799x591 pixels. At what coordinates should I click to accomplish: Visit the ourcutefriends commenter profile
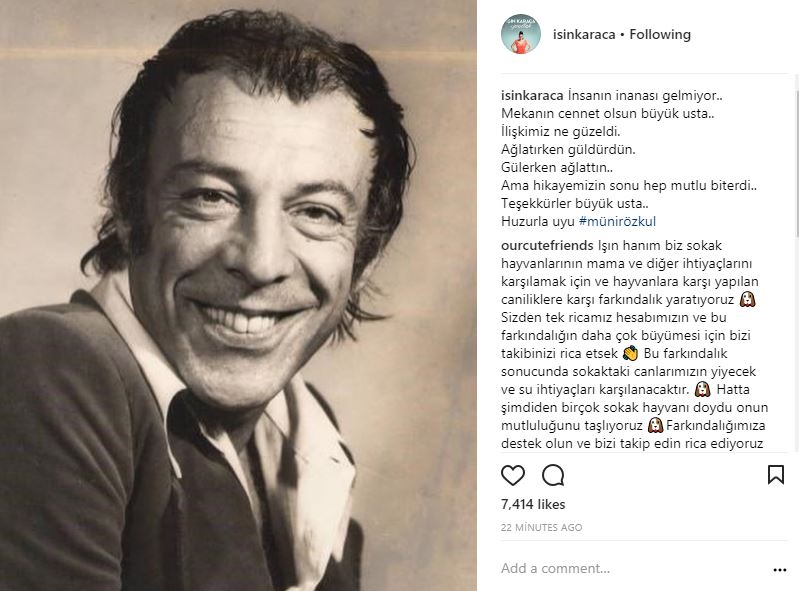point(546,245)
